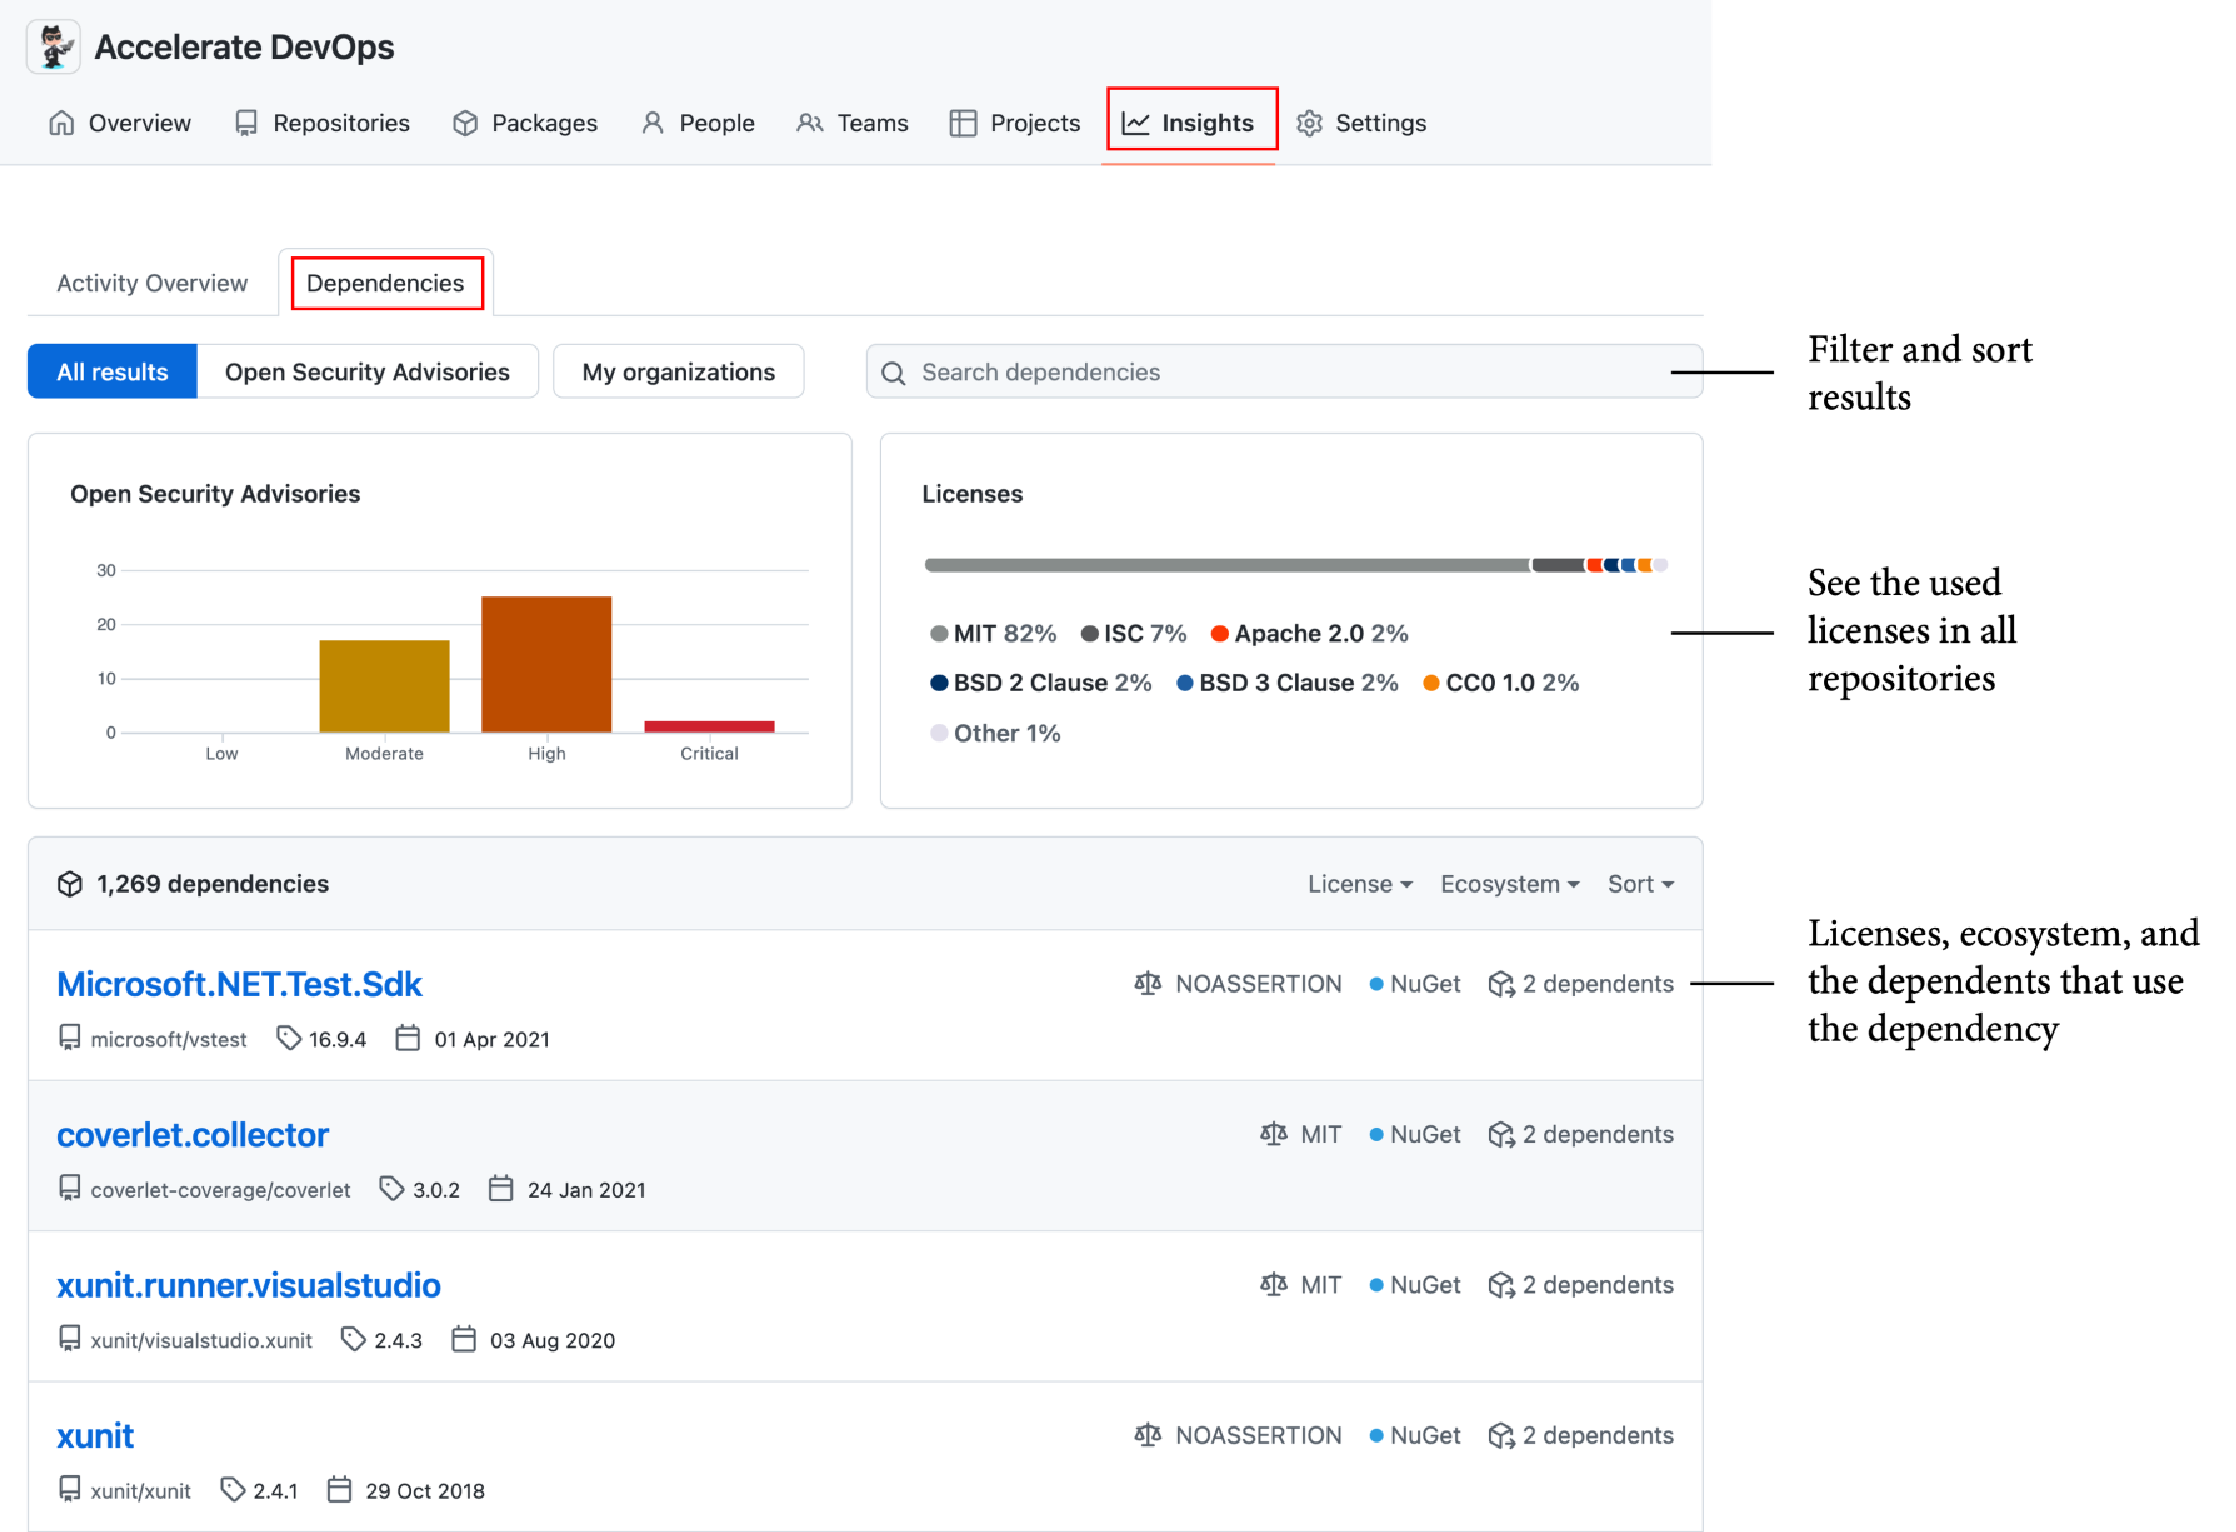Switch to Activity Overview sub-tab
This screenshot has width=2236, height=1532.
[152, 283]
